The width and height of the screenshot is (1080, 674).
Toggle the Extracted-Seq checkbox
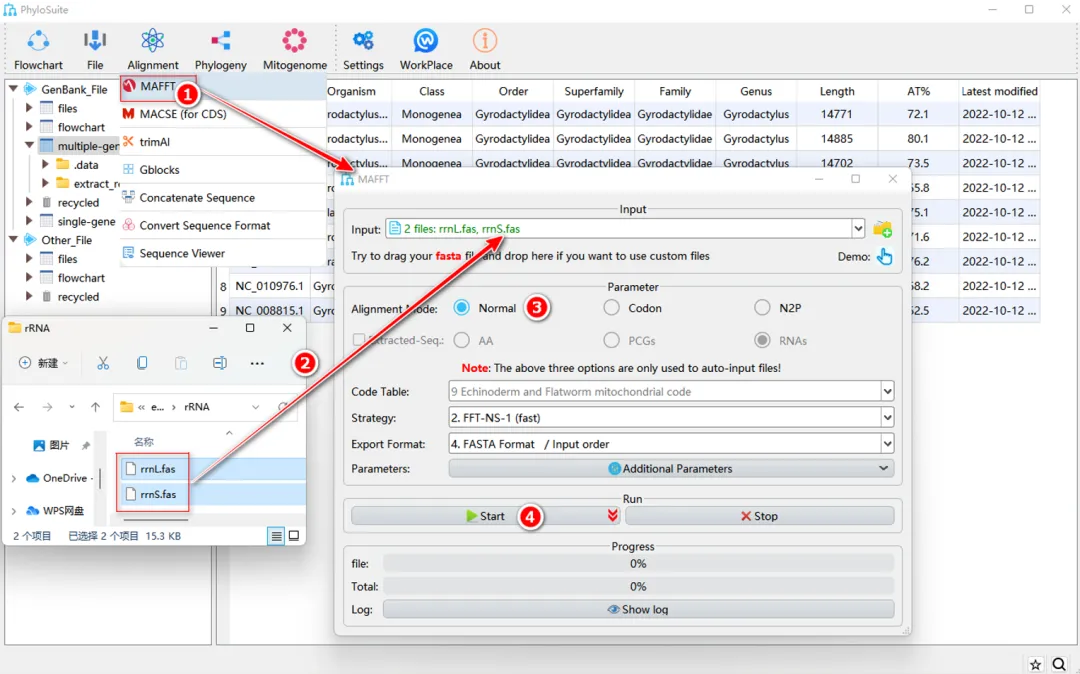[x=358, y=339]
